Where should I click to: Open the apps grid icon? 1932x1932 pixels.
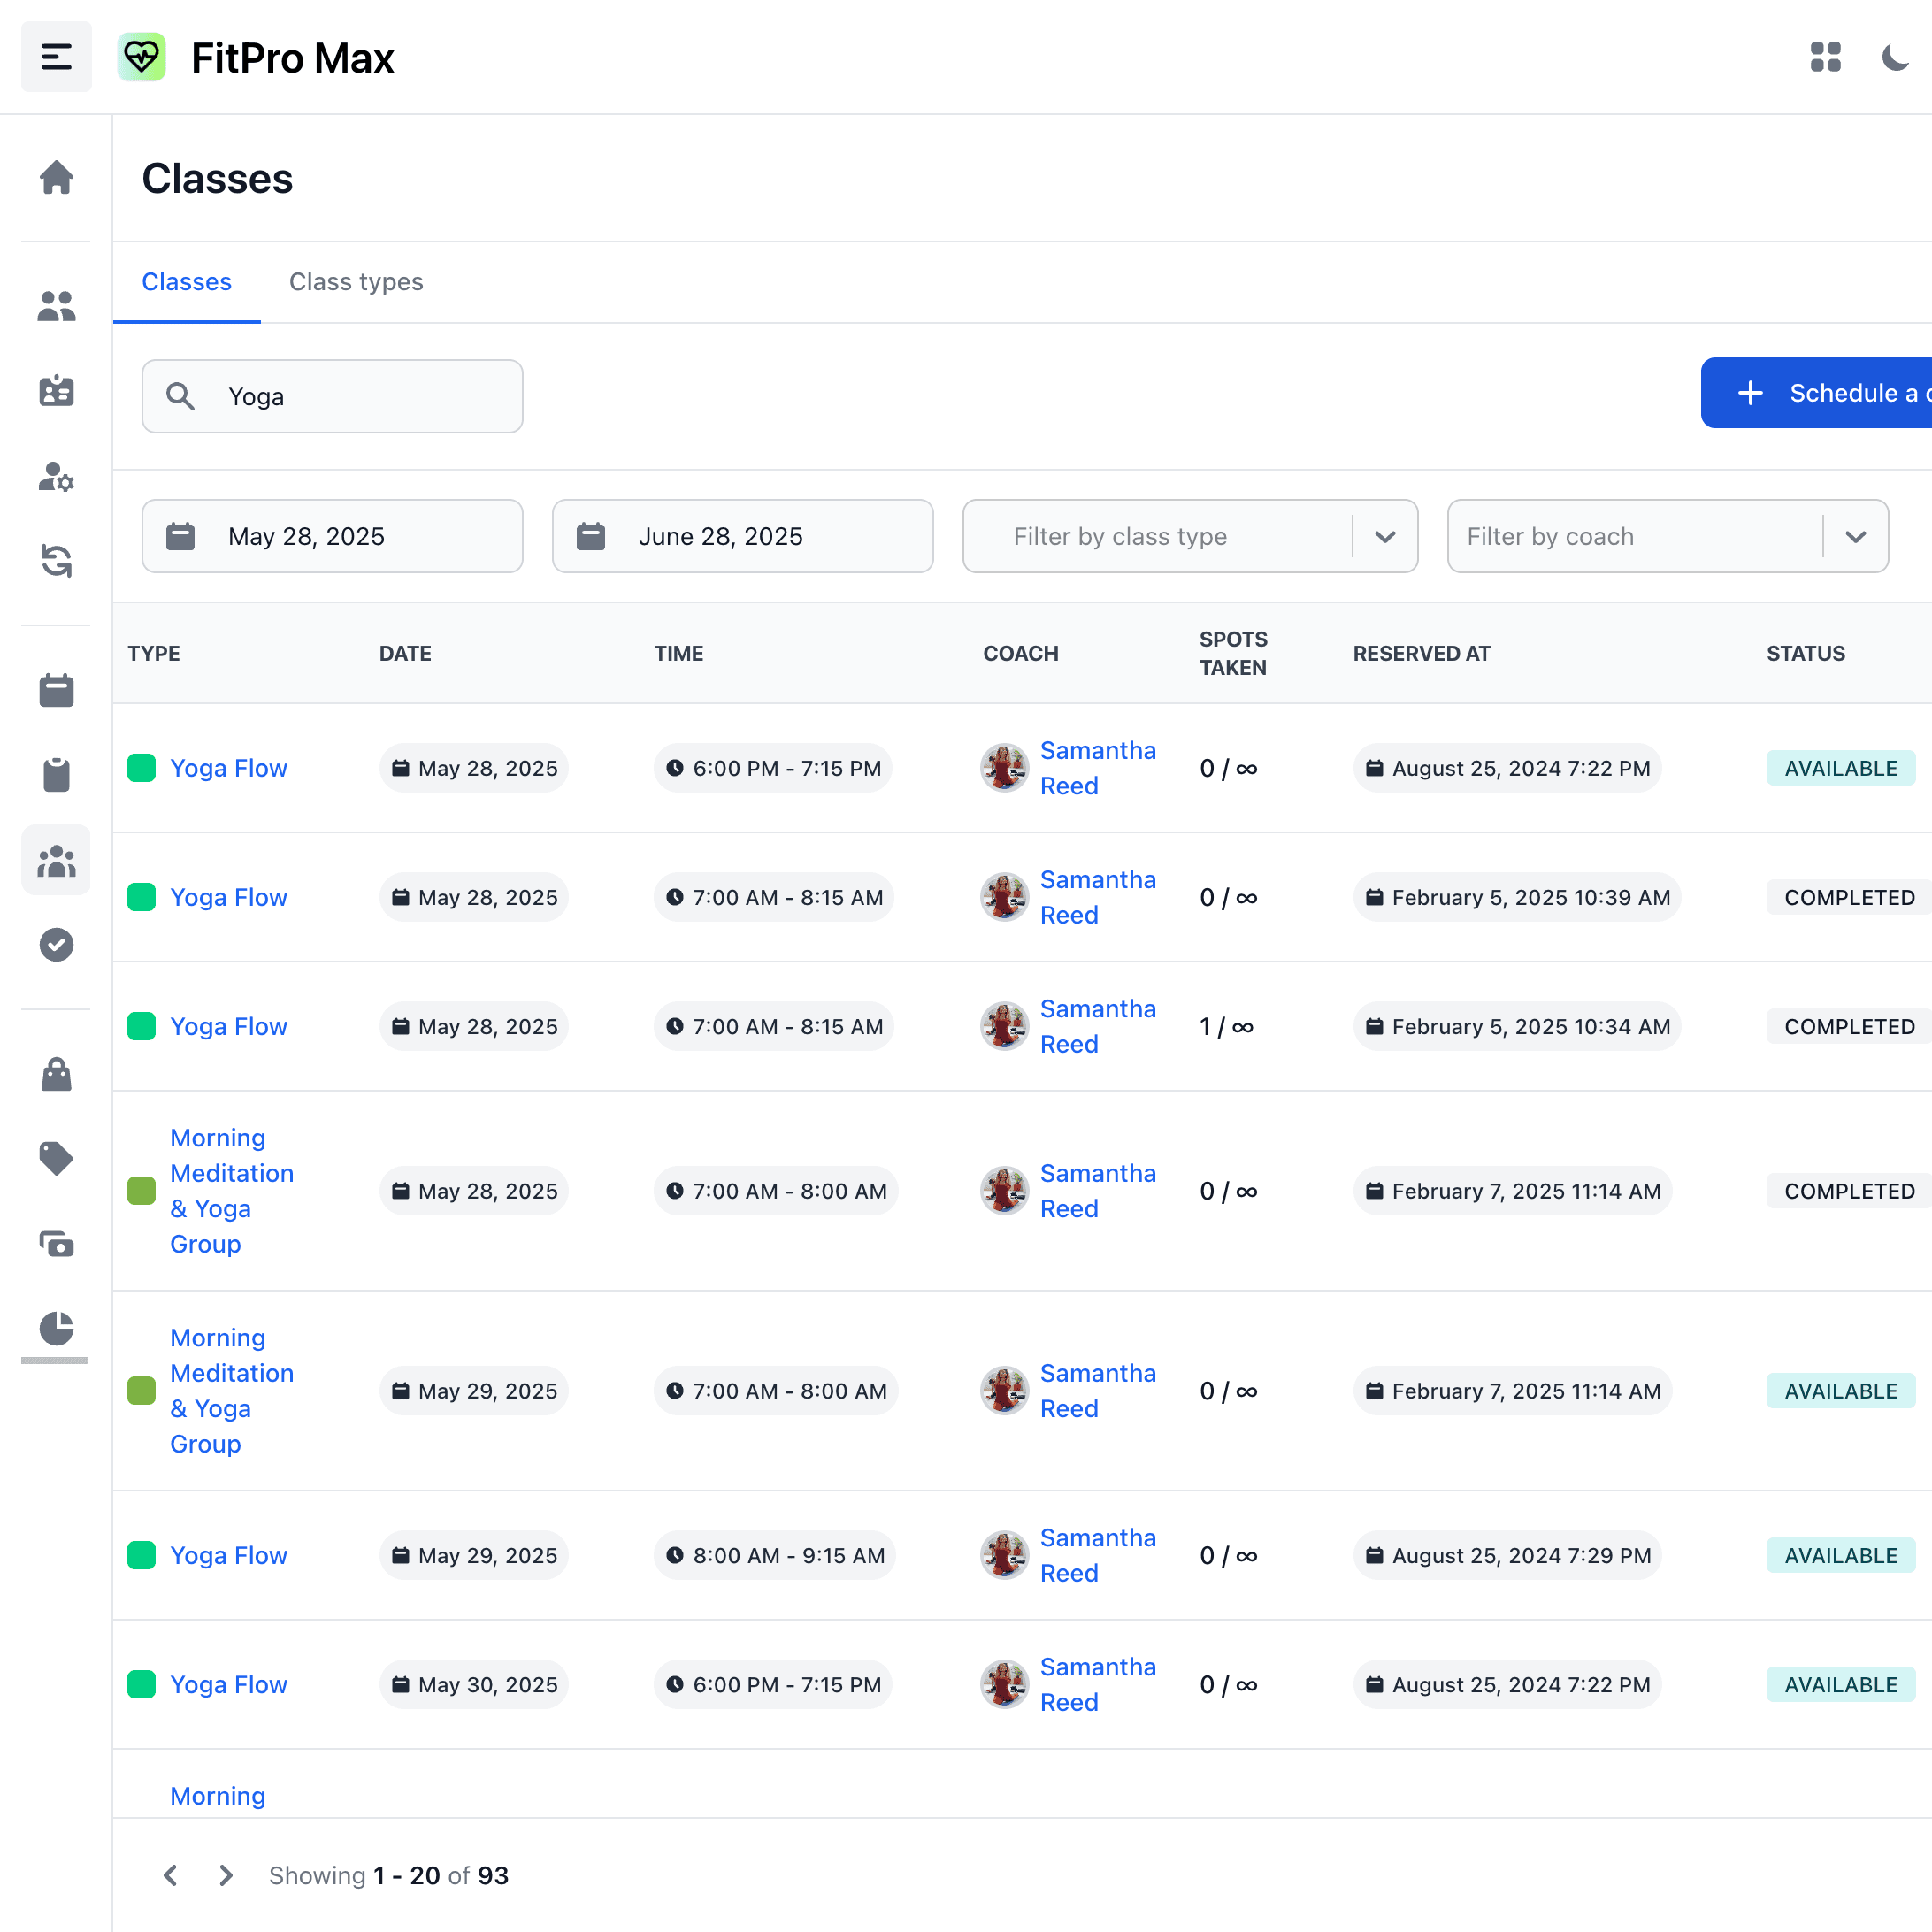[1825, 57]
